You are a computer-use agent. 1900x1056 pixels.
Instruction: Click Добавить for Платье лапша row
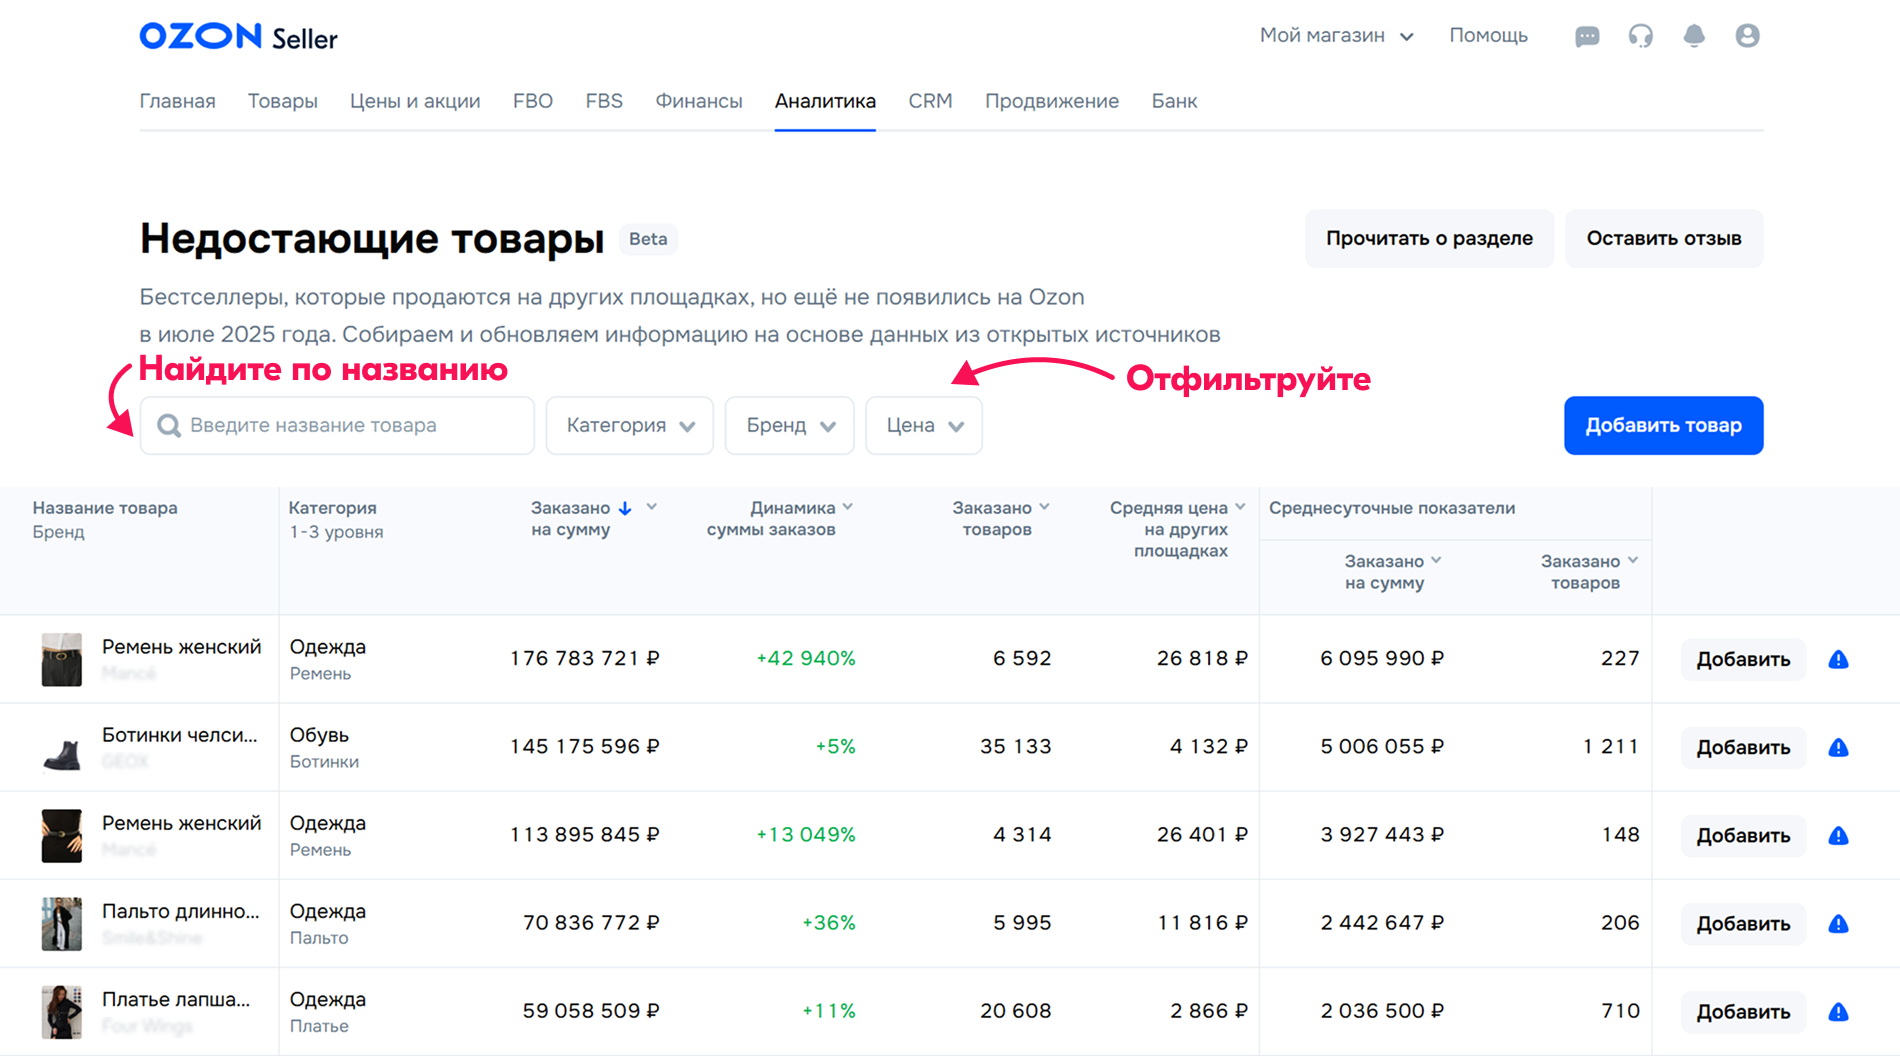pyautogui.click(x=1743, y=1012)
